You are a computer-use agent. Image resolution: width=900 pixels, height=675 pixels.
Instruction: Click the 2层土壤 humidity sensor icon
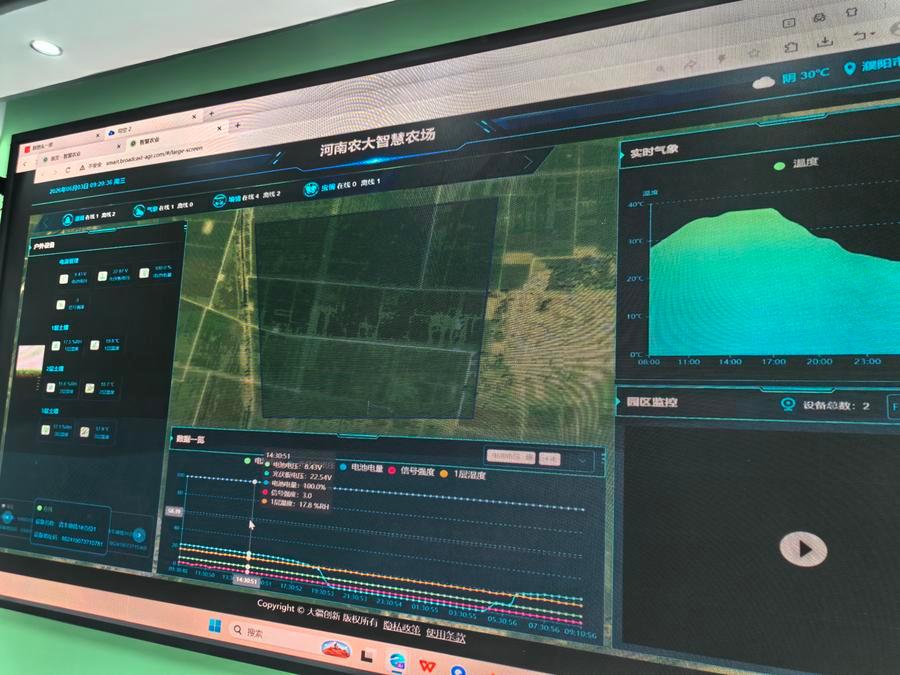tap(51, 387)
